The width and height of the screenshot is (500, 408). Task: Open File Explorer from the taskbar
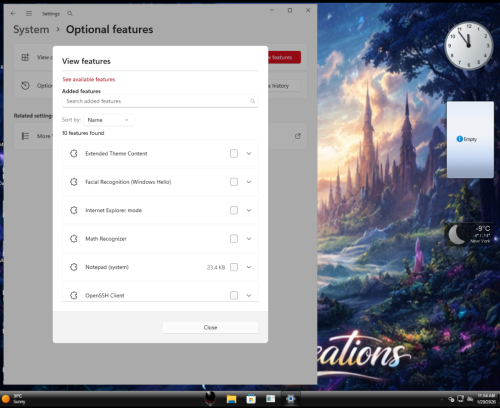(231, 399)
